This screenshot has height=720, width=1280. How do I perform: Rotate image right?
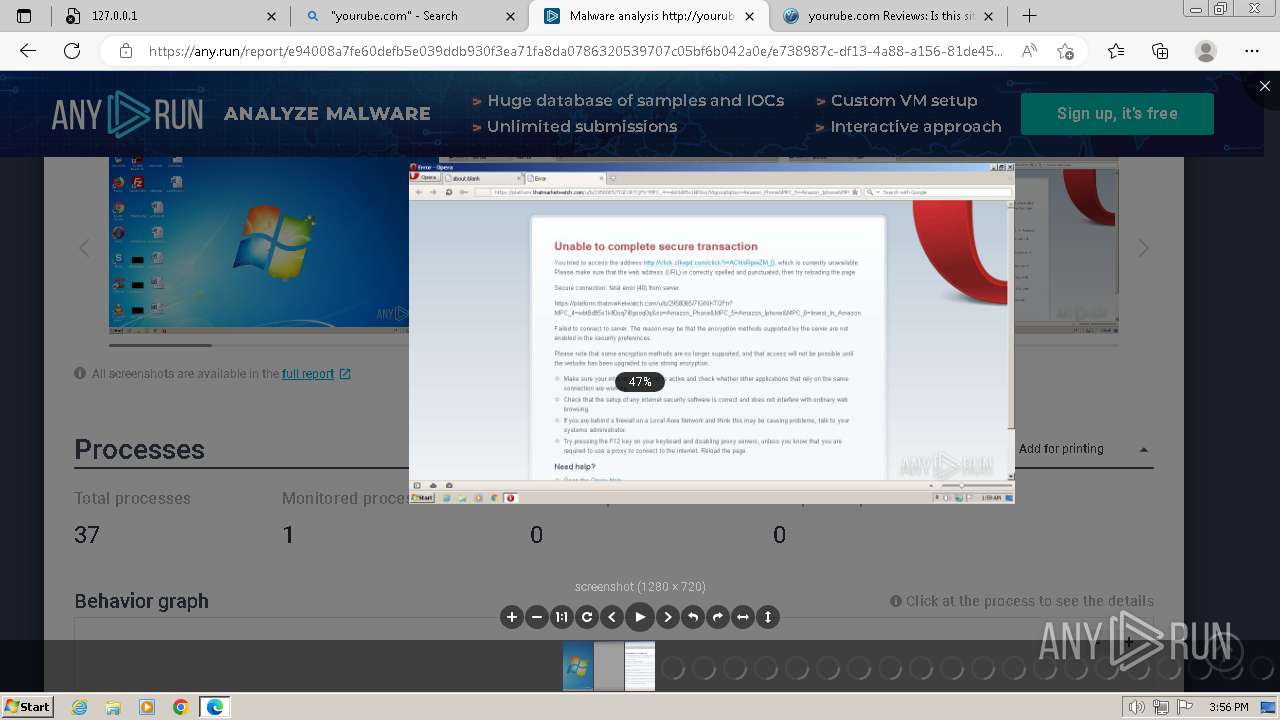[x=717, y=617]
